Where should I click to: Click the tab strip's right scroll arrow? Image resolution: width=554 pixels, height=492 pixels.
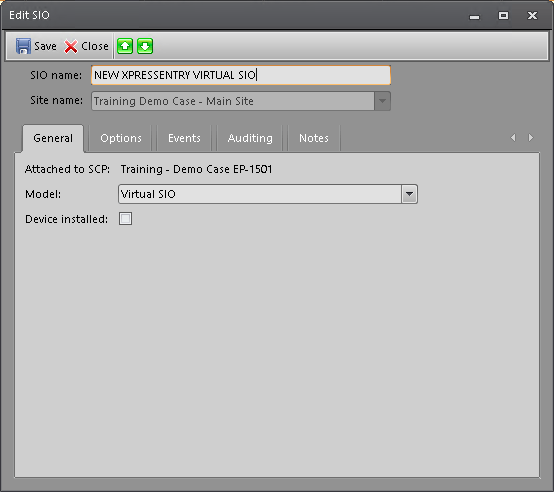click(x=531, y=137)
